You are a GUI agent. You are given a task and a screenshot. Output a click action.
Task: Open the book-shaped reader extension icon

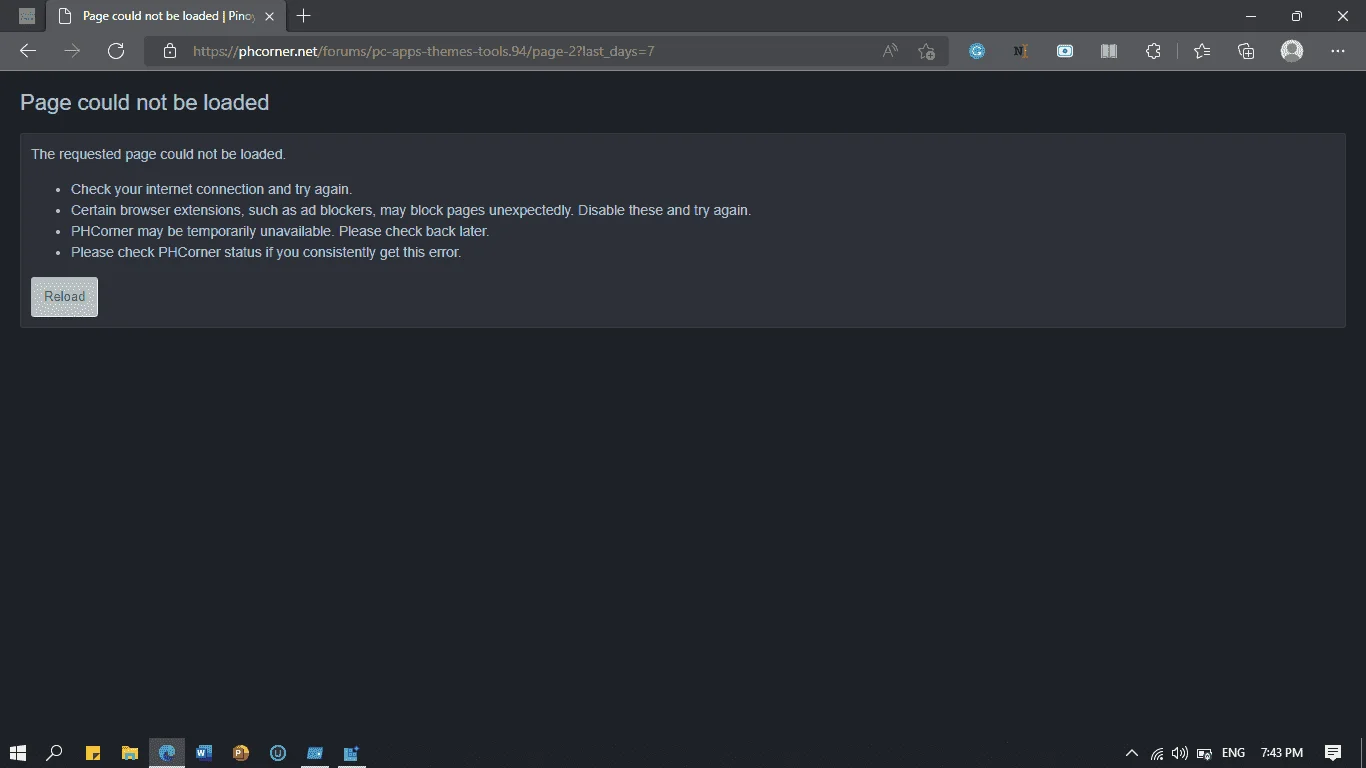[1109, 51]
